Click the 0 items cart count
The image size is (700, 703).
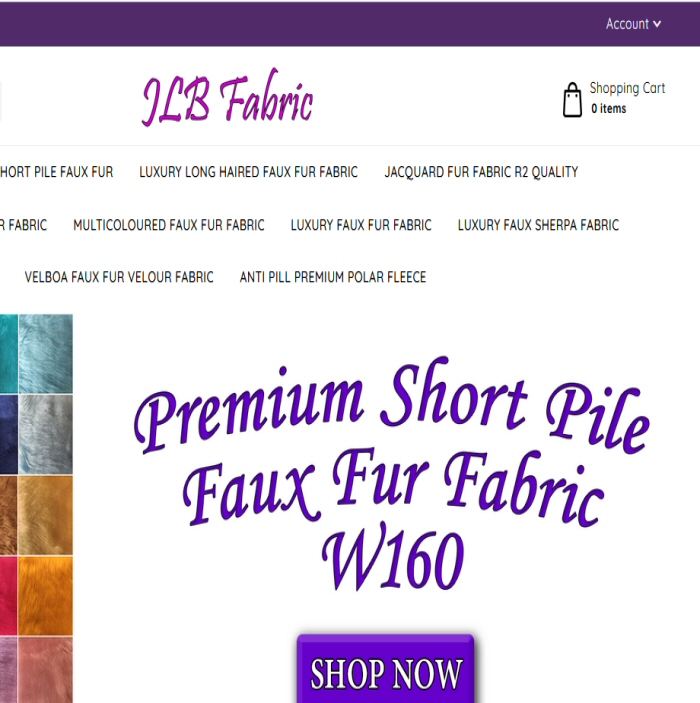pos(609,109)
